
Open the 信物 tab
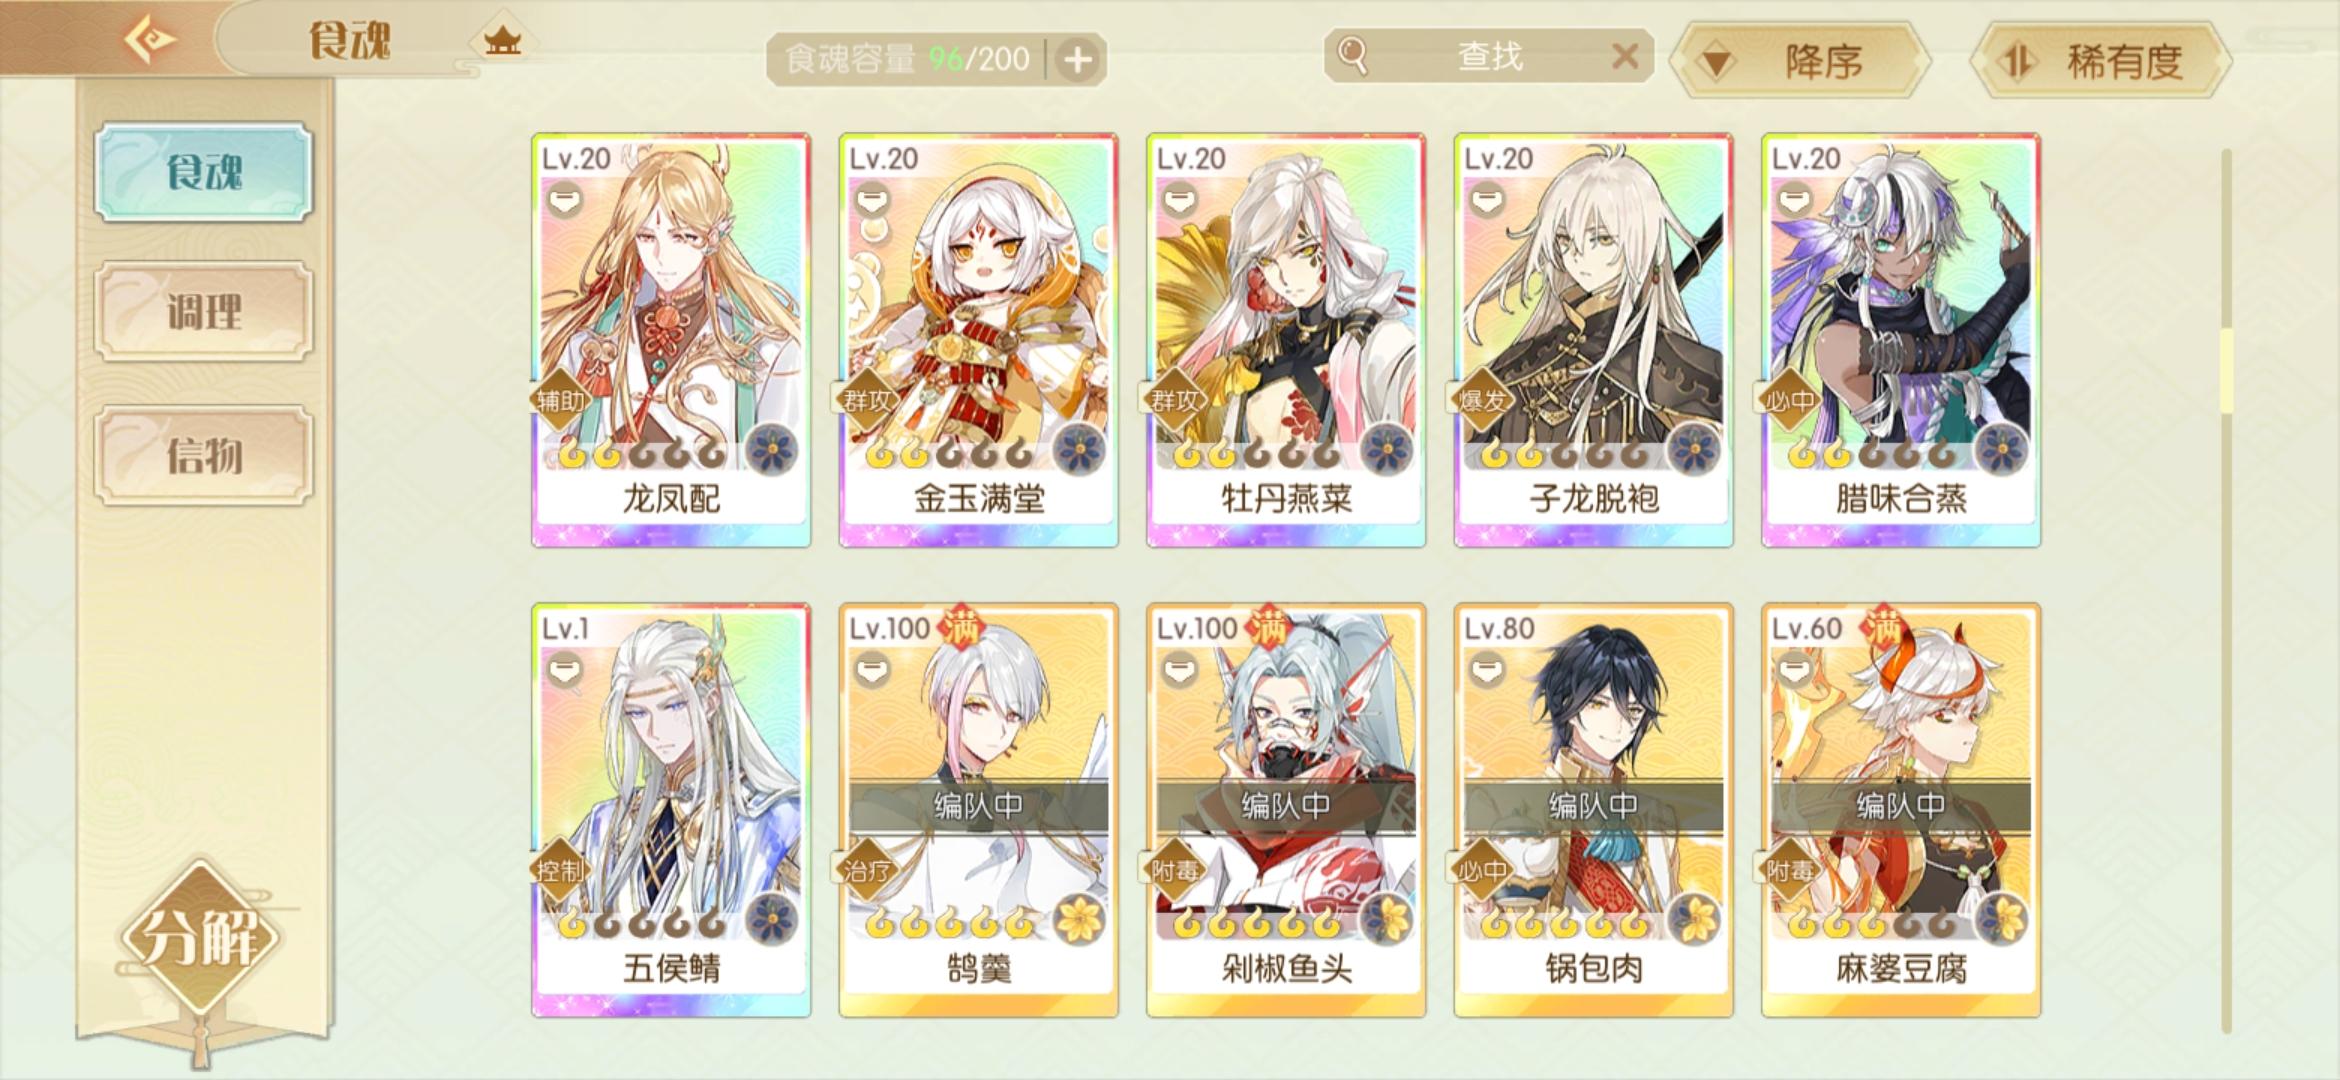(x=204, y=455)
